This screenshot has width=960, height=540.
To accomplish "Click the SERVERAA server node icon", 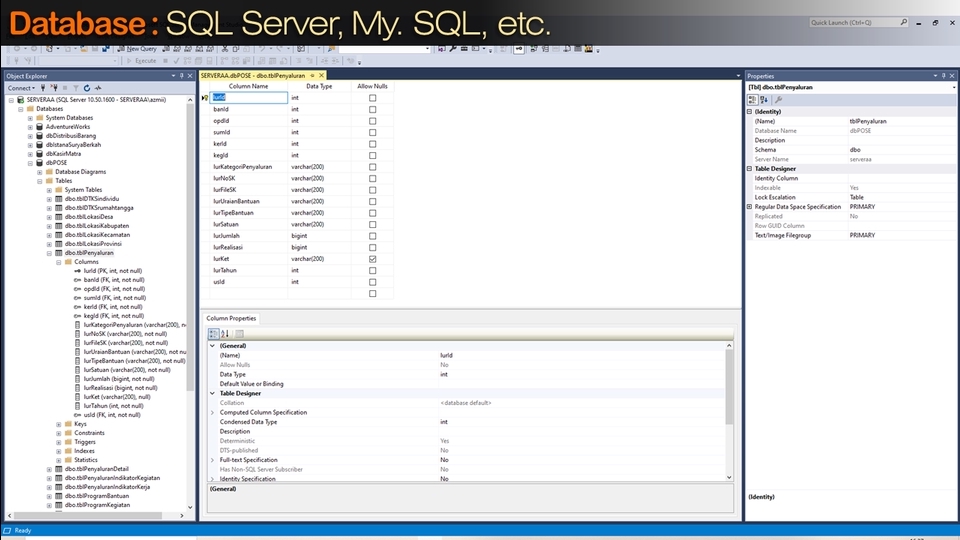I will 21,100.
